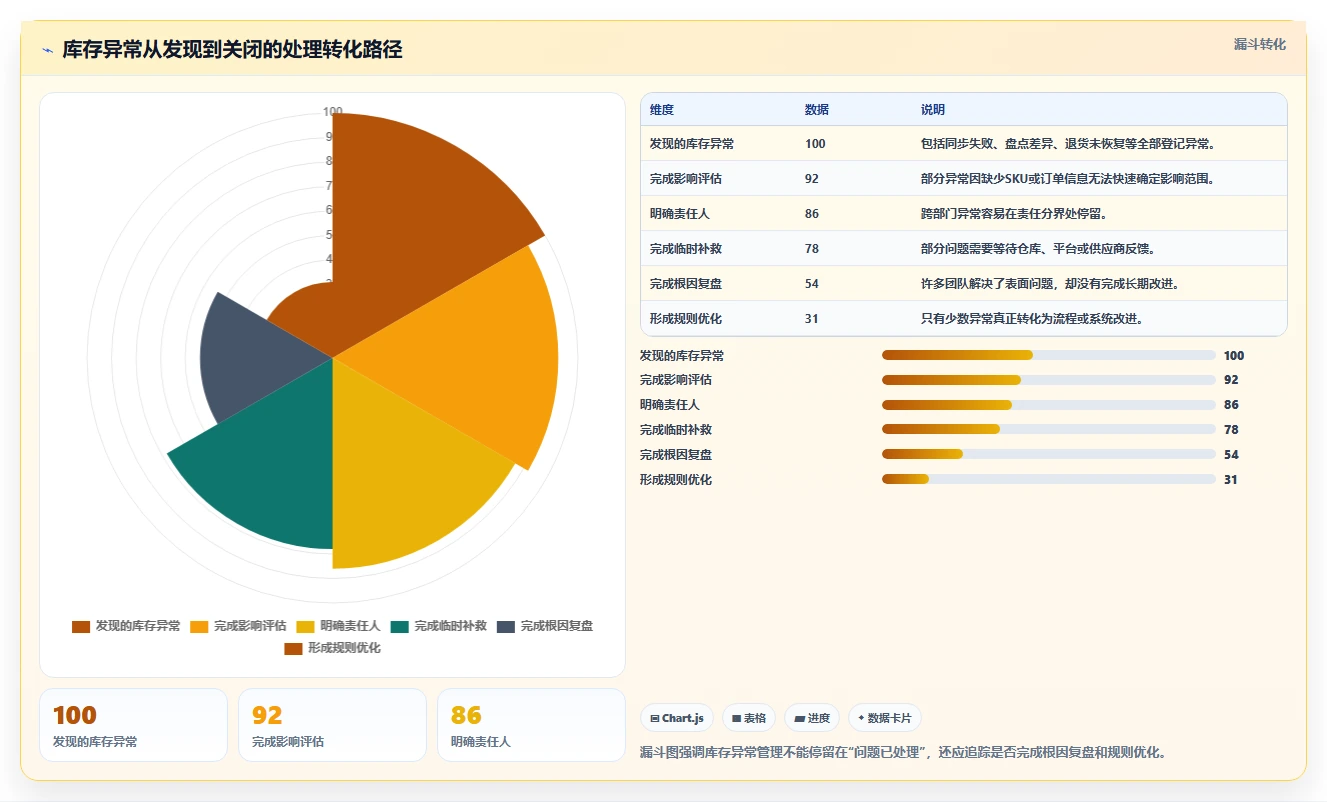Image resolution: width=1327 pixels, height=802 pixels.
Task: Click the description starting 跨部门异常
Action: (1014, 214)
